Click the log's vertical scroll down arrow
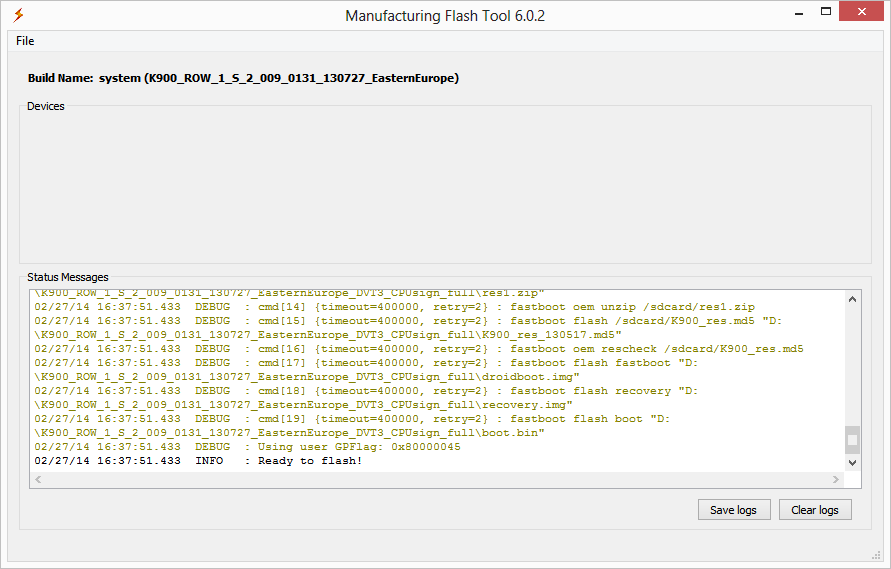The image size is (891, 569). pos(852,463)
